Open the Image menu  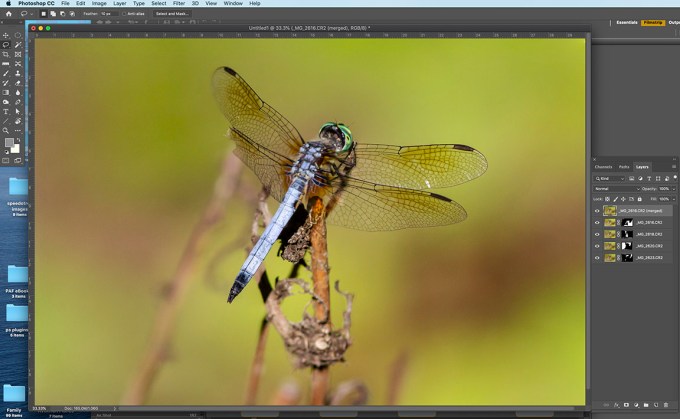point(99,3)
